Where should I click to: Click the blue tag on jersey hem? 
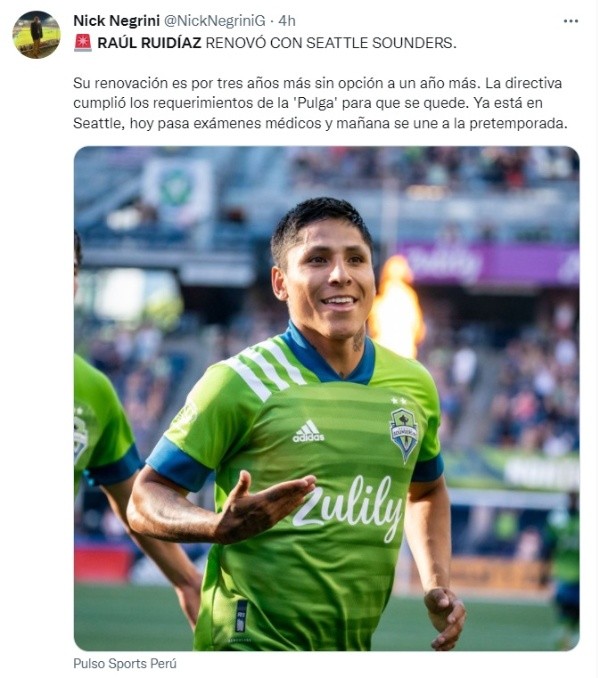[241, 616]
